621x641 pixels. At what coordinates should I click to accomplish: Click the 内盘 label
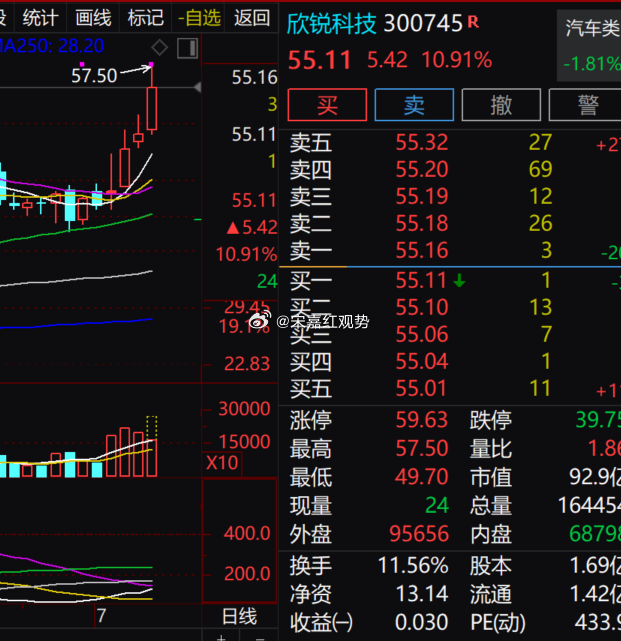[x=491, y=534]
